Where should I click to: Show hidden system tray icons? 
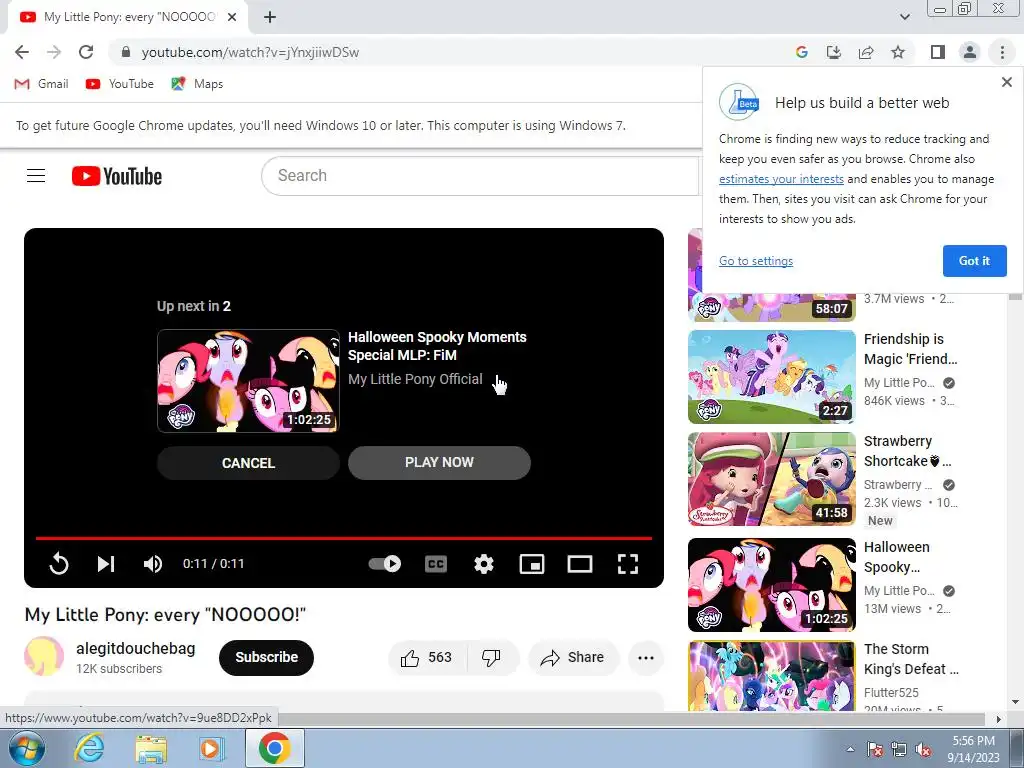[850, 749]
